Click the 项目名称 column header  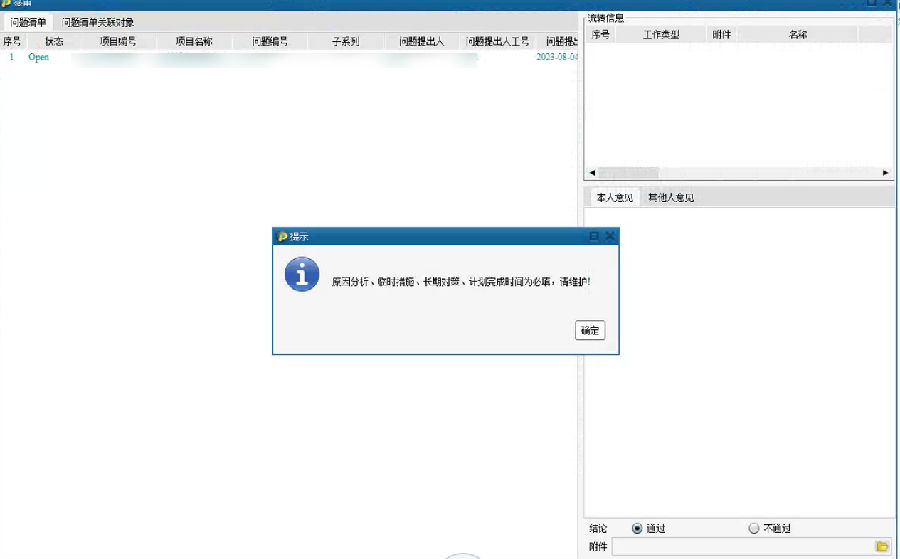click(x=194, y=41)
